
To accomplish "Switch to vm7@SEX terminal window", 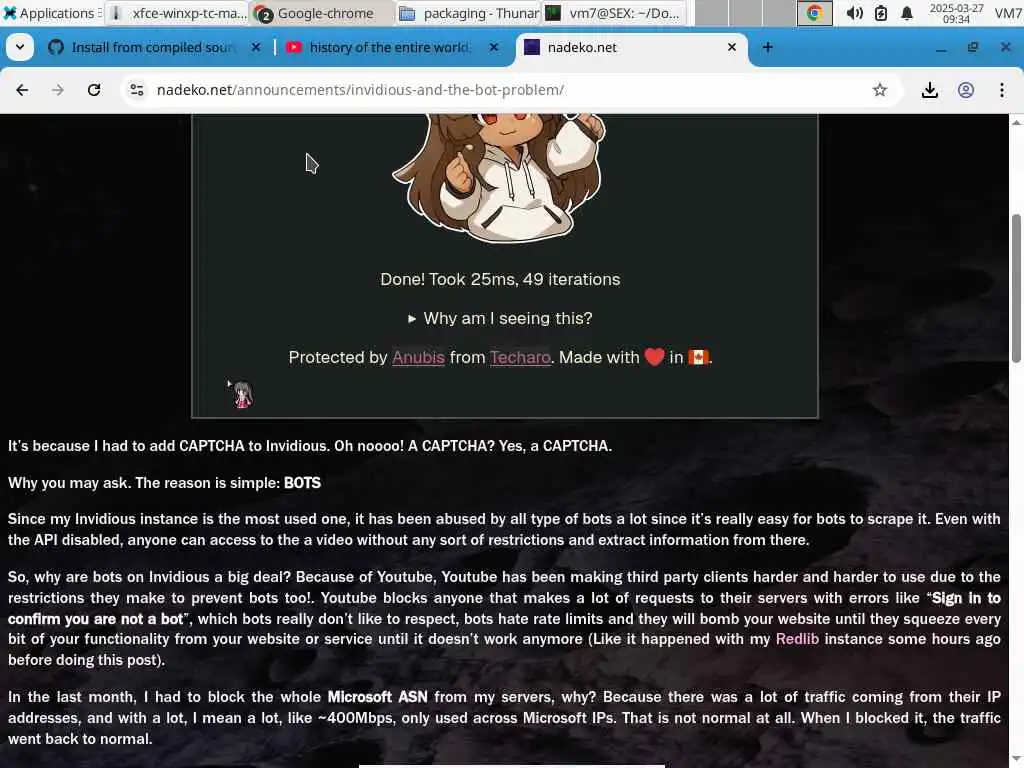I will click(615, 13).
